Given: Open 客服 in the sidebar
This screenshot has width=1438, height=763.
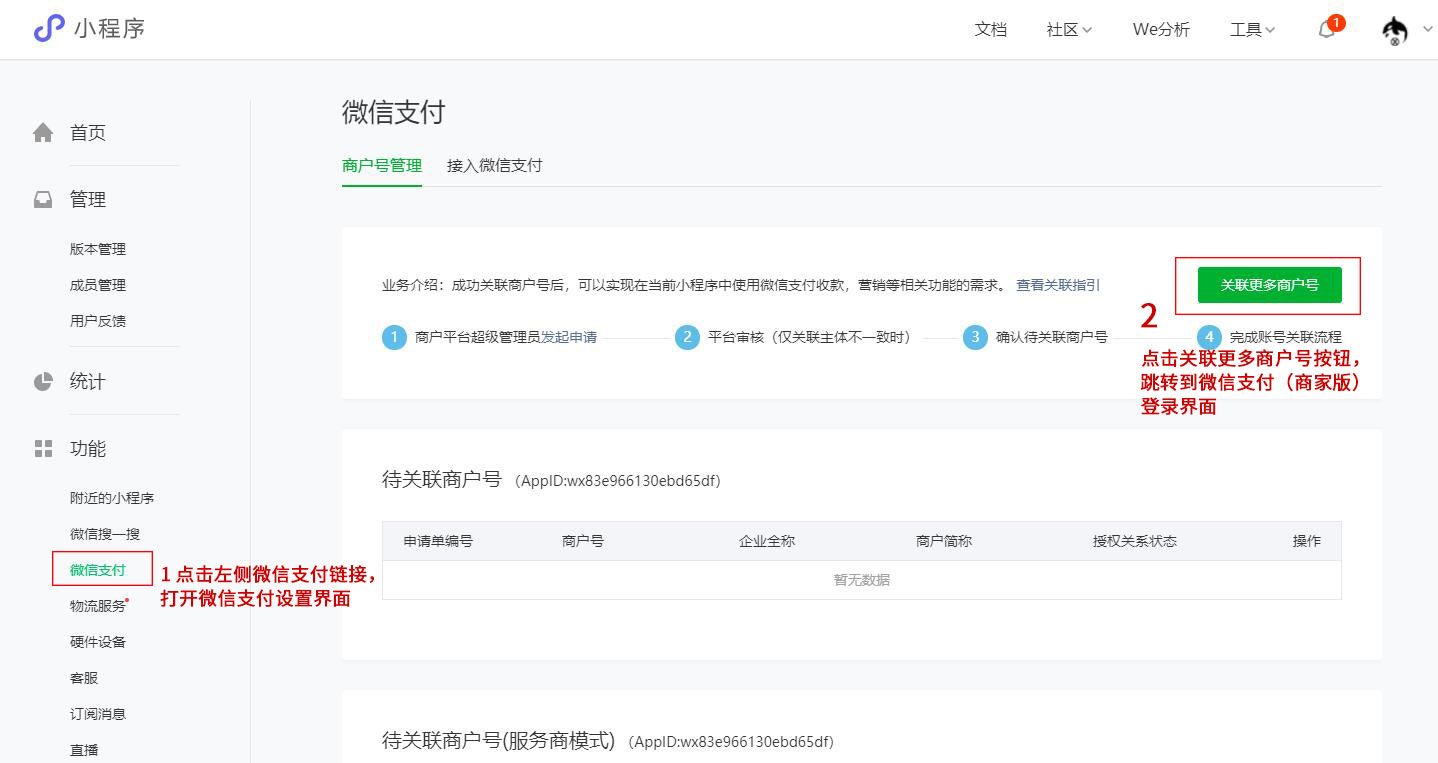Looking at the screenshot, I should (x=84, y=678).
